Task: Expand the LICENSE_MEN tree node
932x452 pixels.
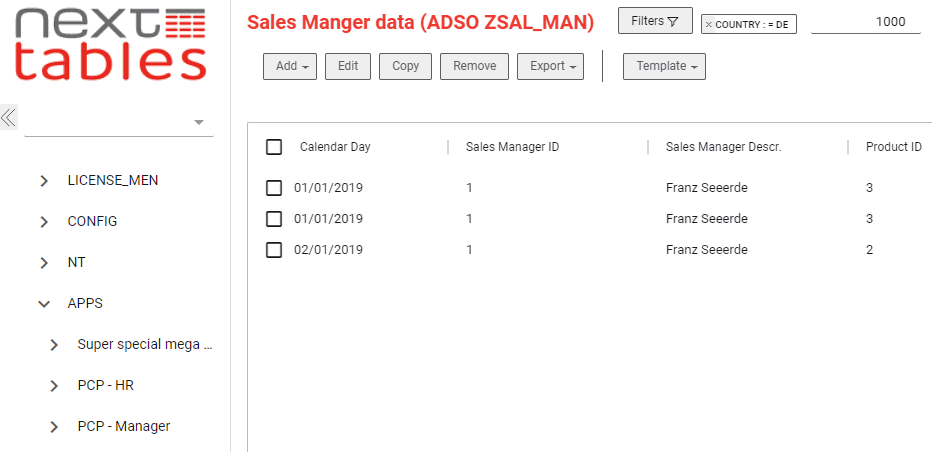Action: [43, 181]
